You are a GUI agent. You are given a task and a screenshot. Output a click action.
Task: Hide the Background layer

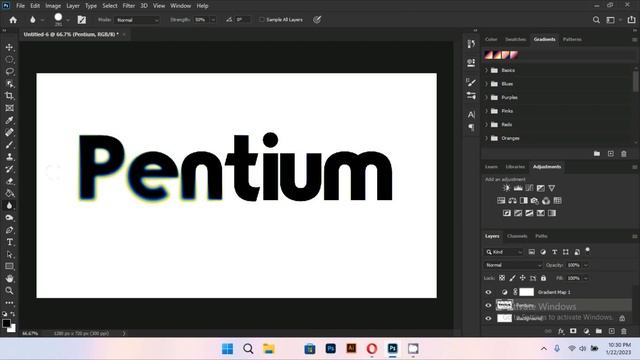pyautogui.click(x=488, y=318)
